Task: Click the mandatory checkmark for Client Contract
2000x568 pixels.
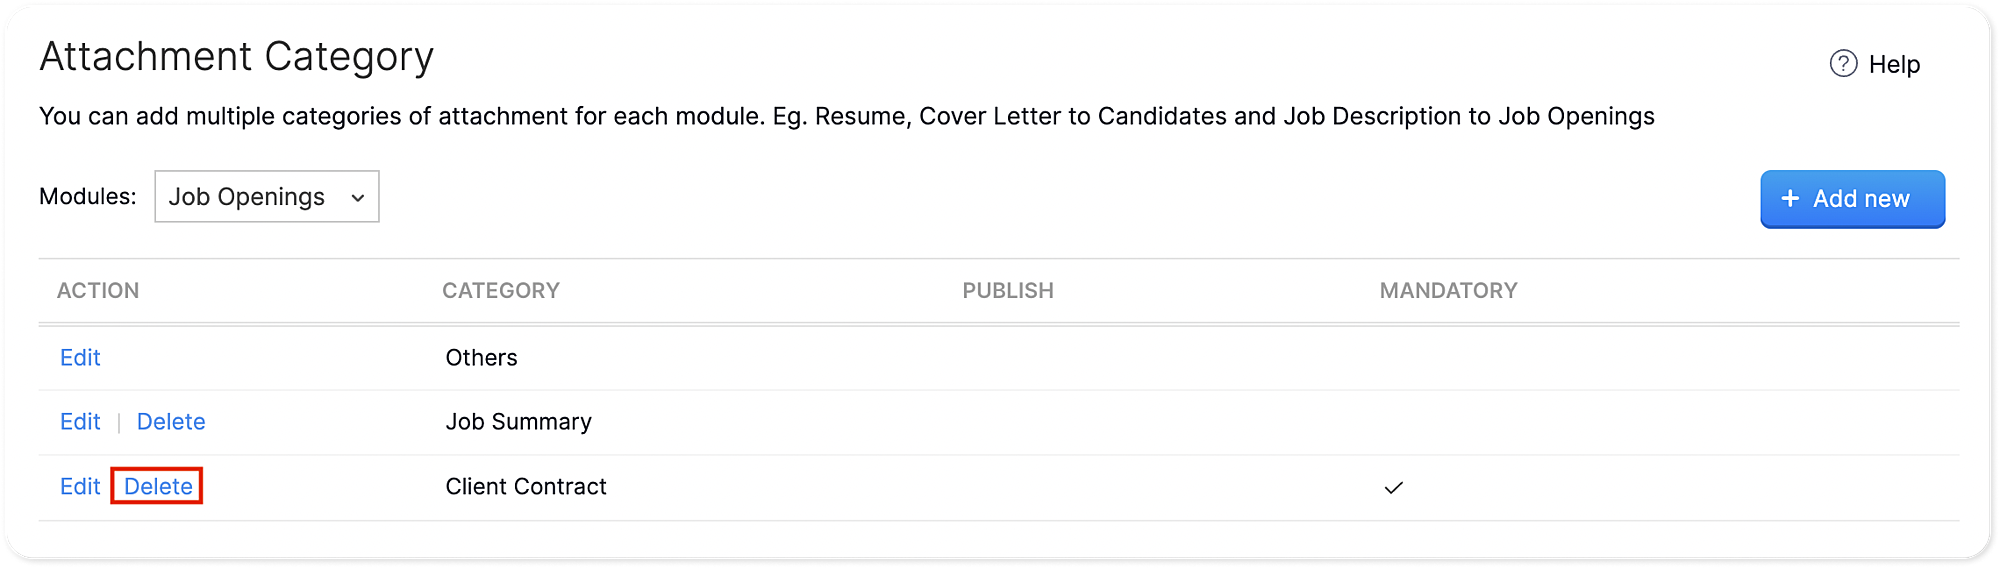Action: coord(1393,488)
